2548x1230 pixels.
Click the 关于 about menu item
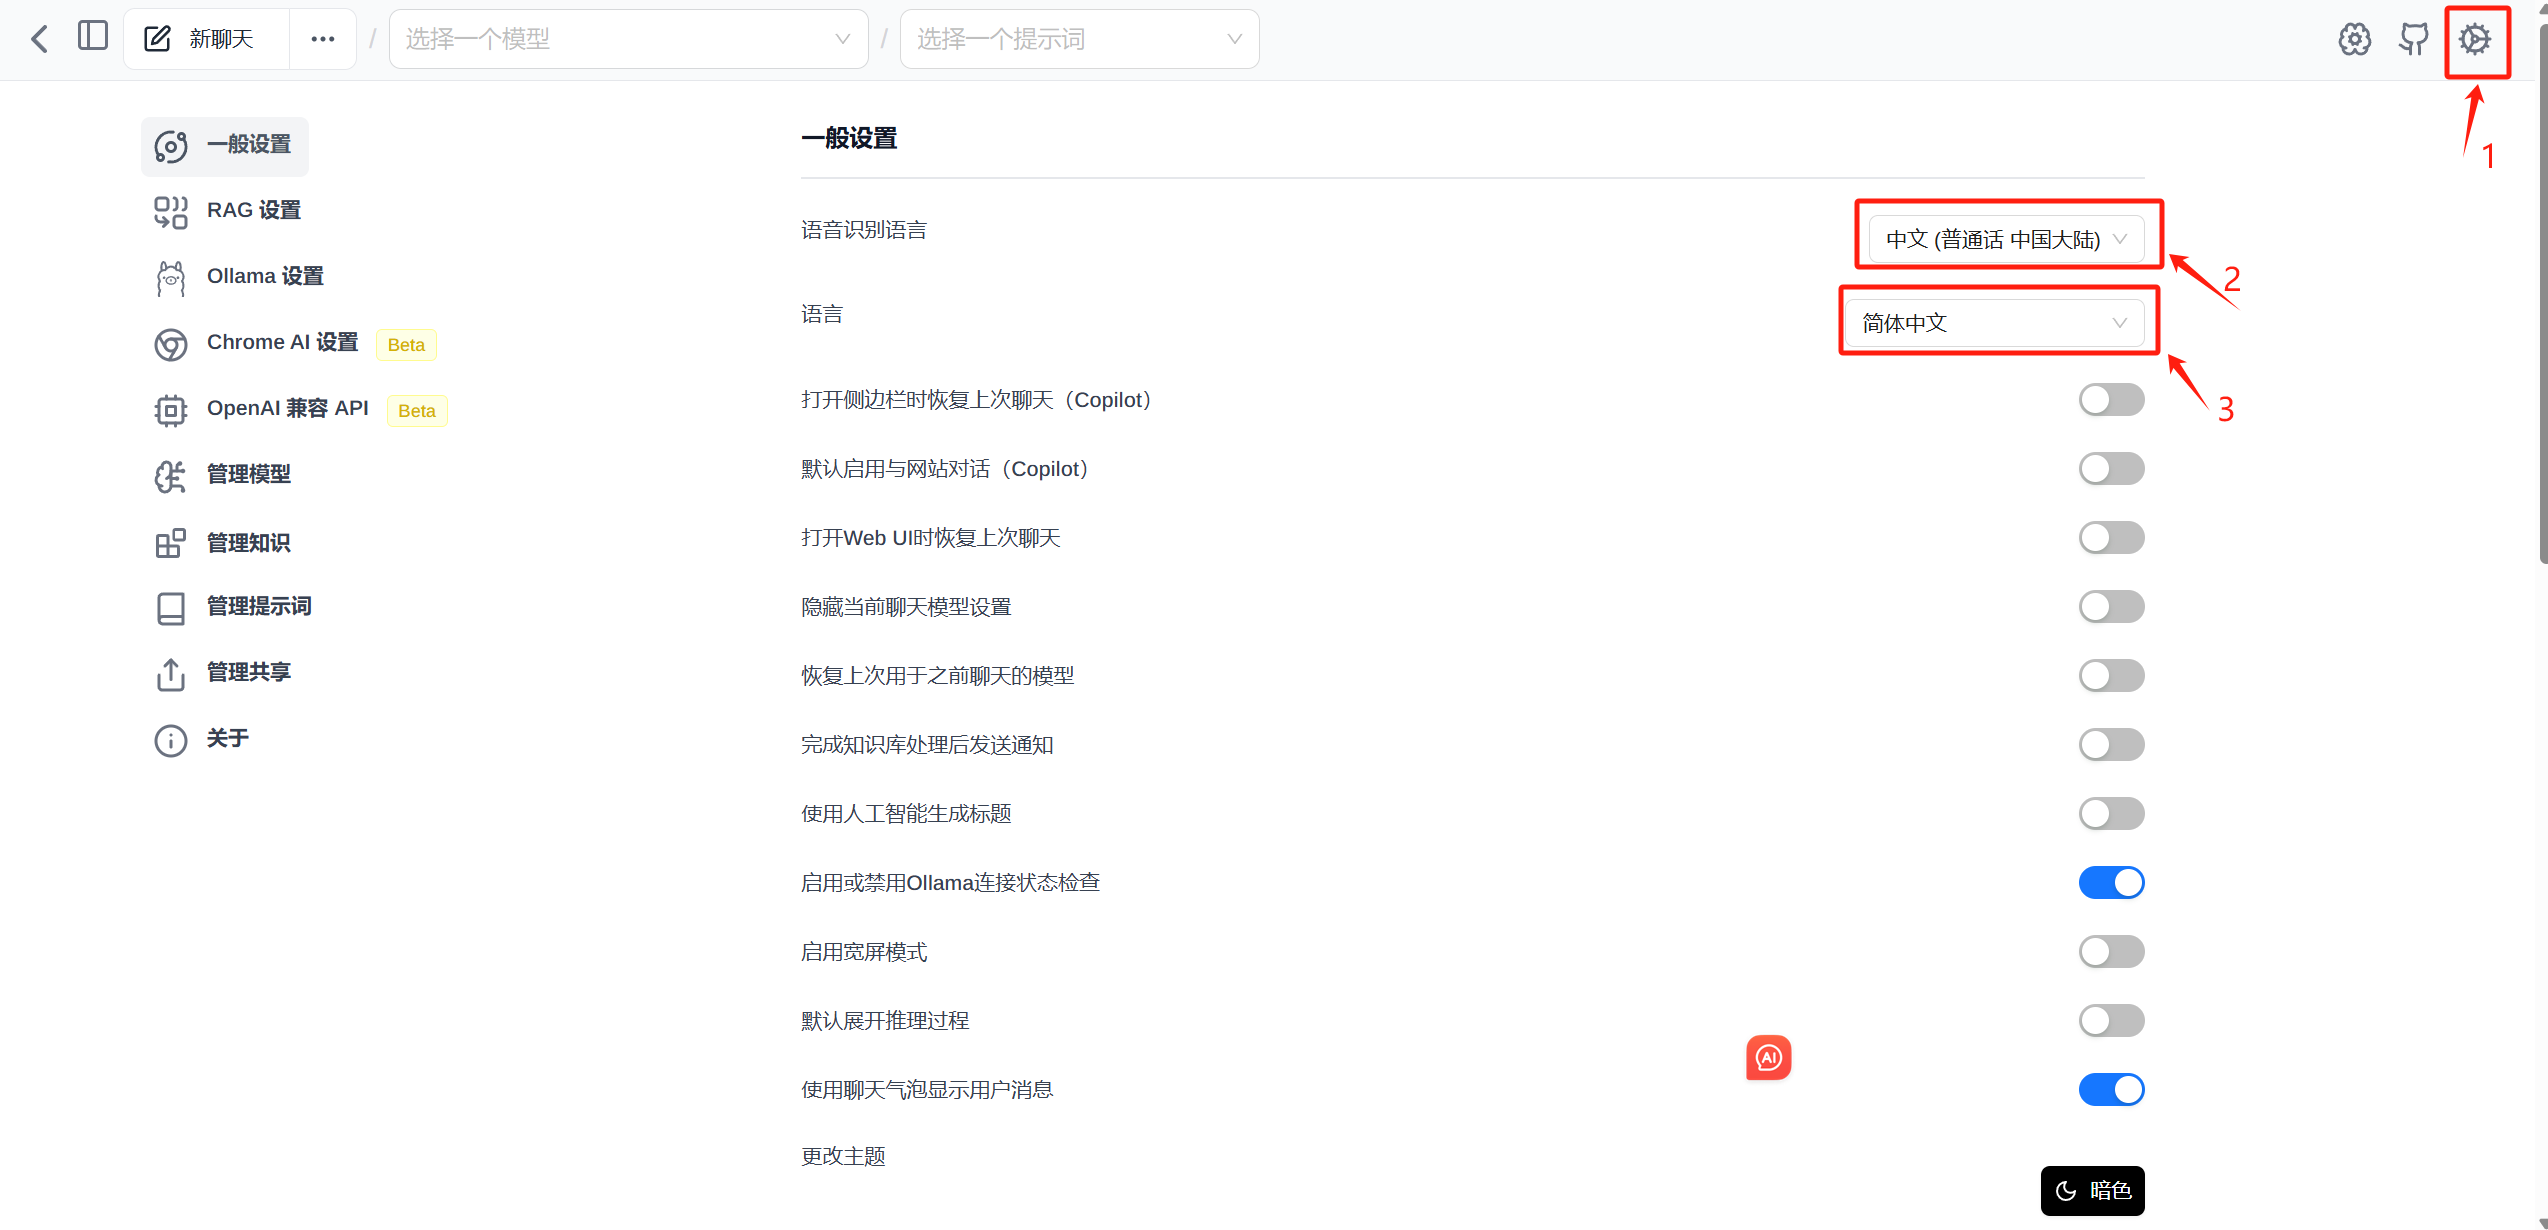pos(227,738)
